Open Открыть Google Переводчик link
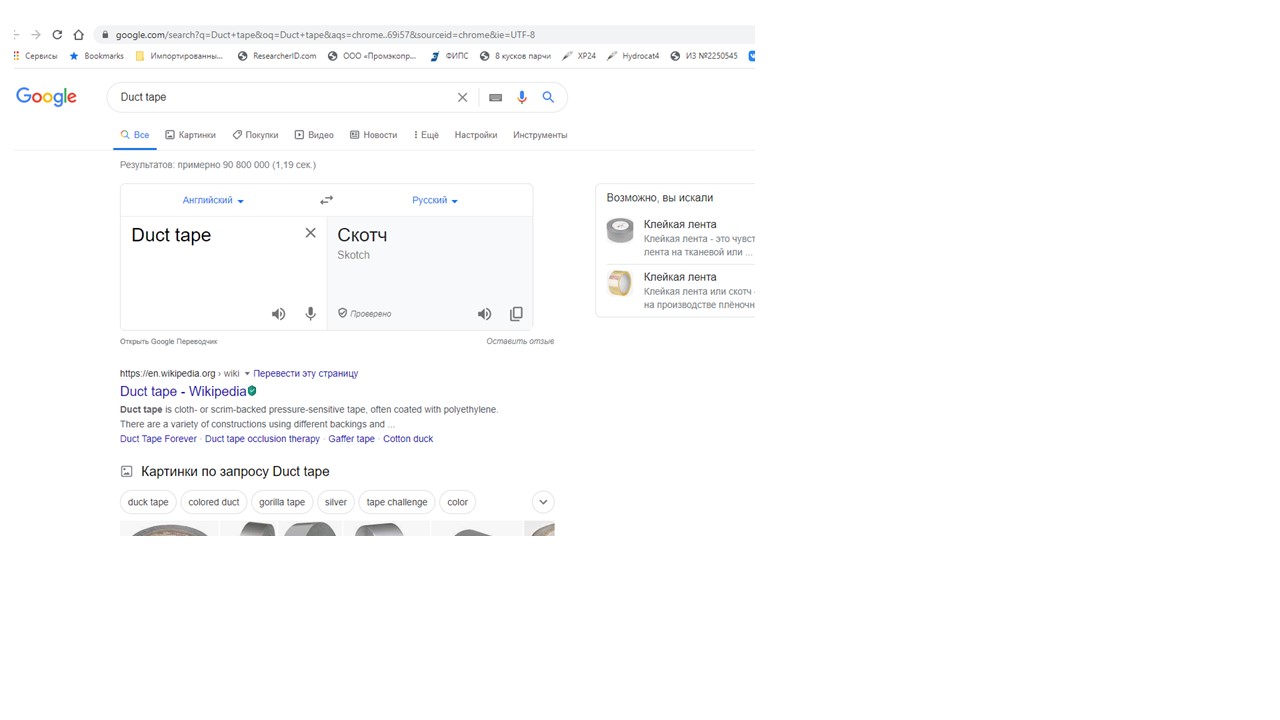The image size is (1280, 720). tap(168, 342)
